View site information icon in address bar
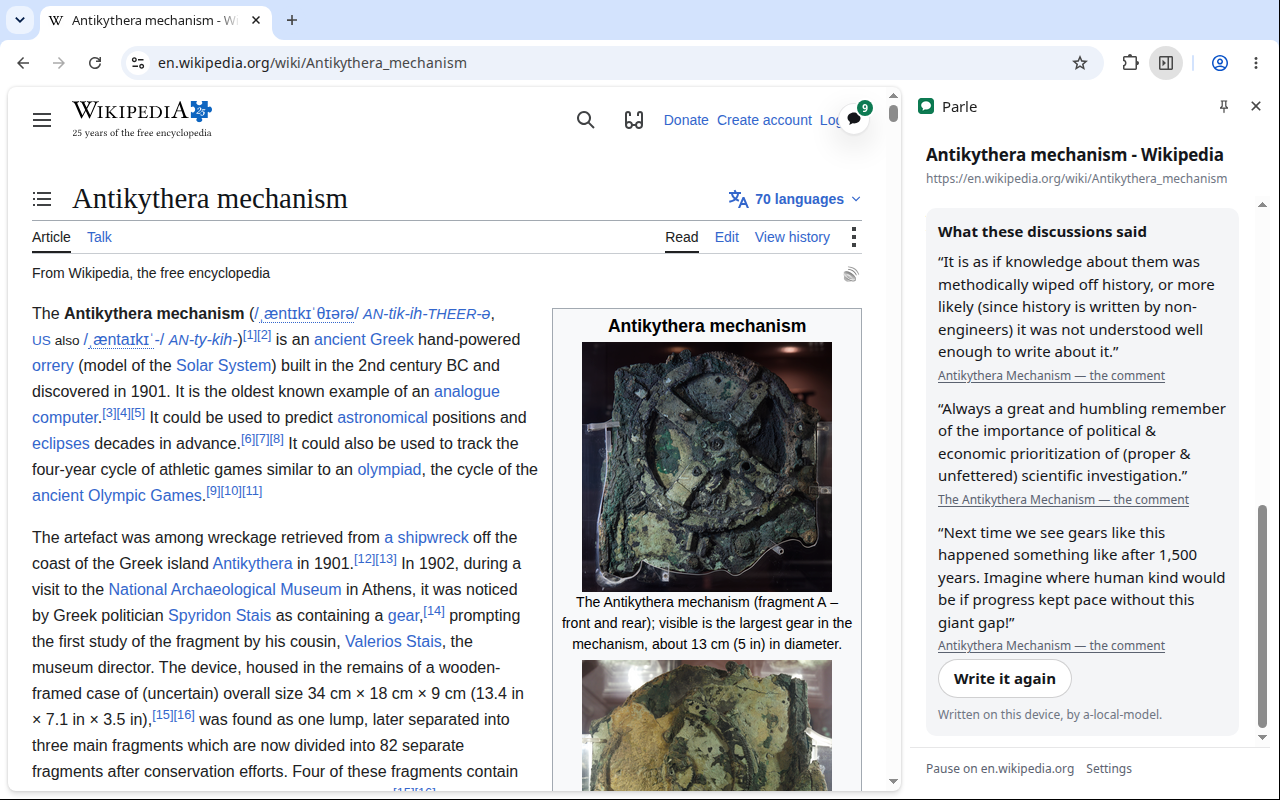Viewport: 1280px width, 800px height. coord(138,63)
